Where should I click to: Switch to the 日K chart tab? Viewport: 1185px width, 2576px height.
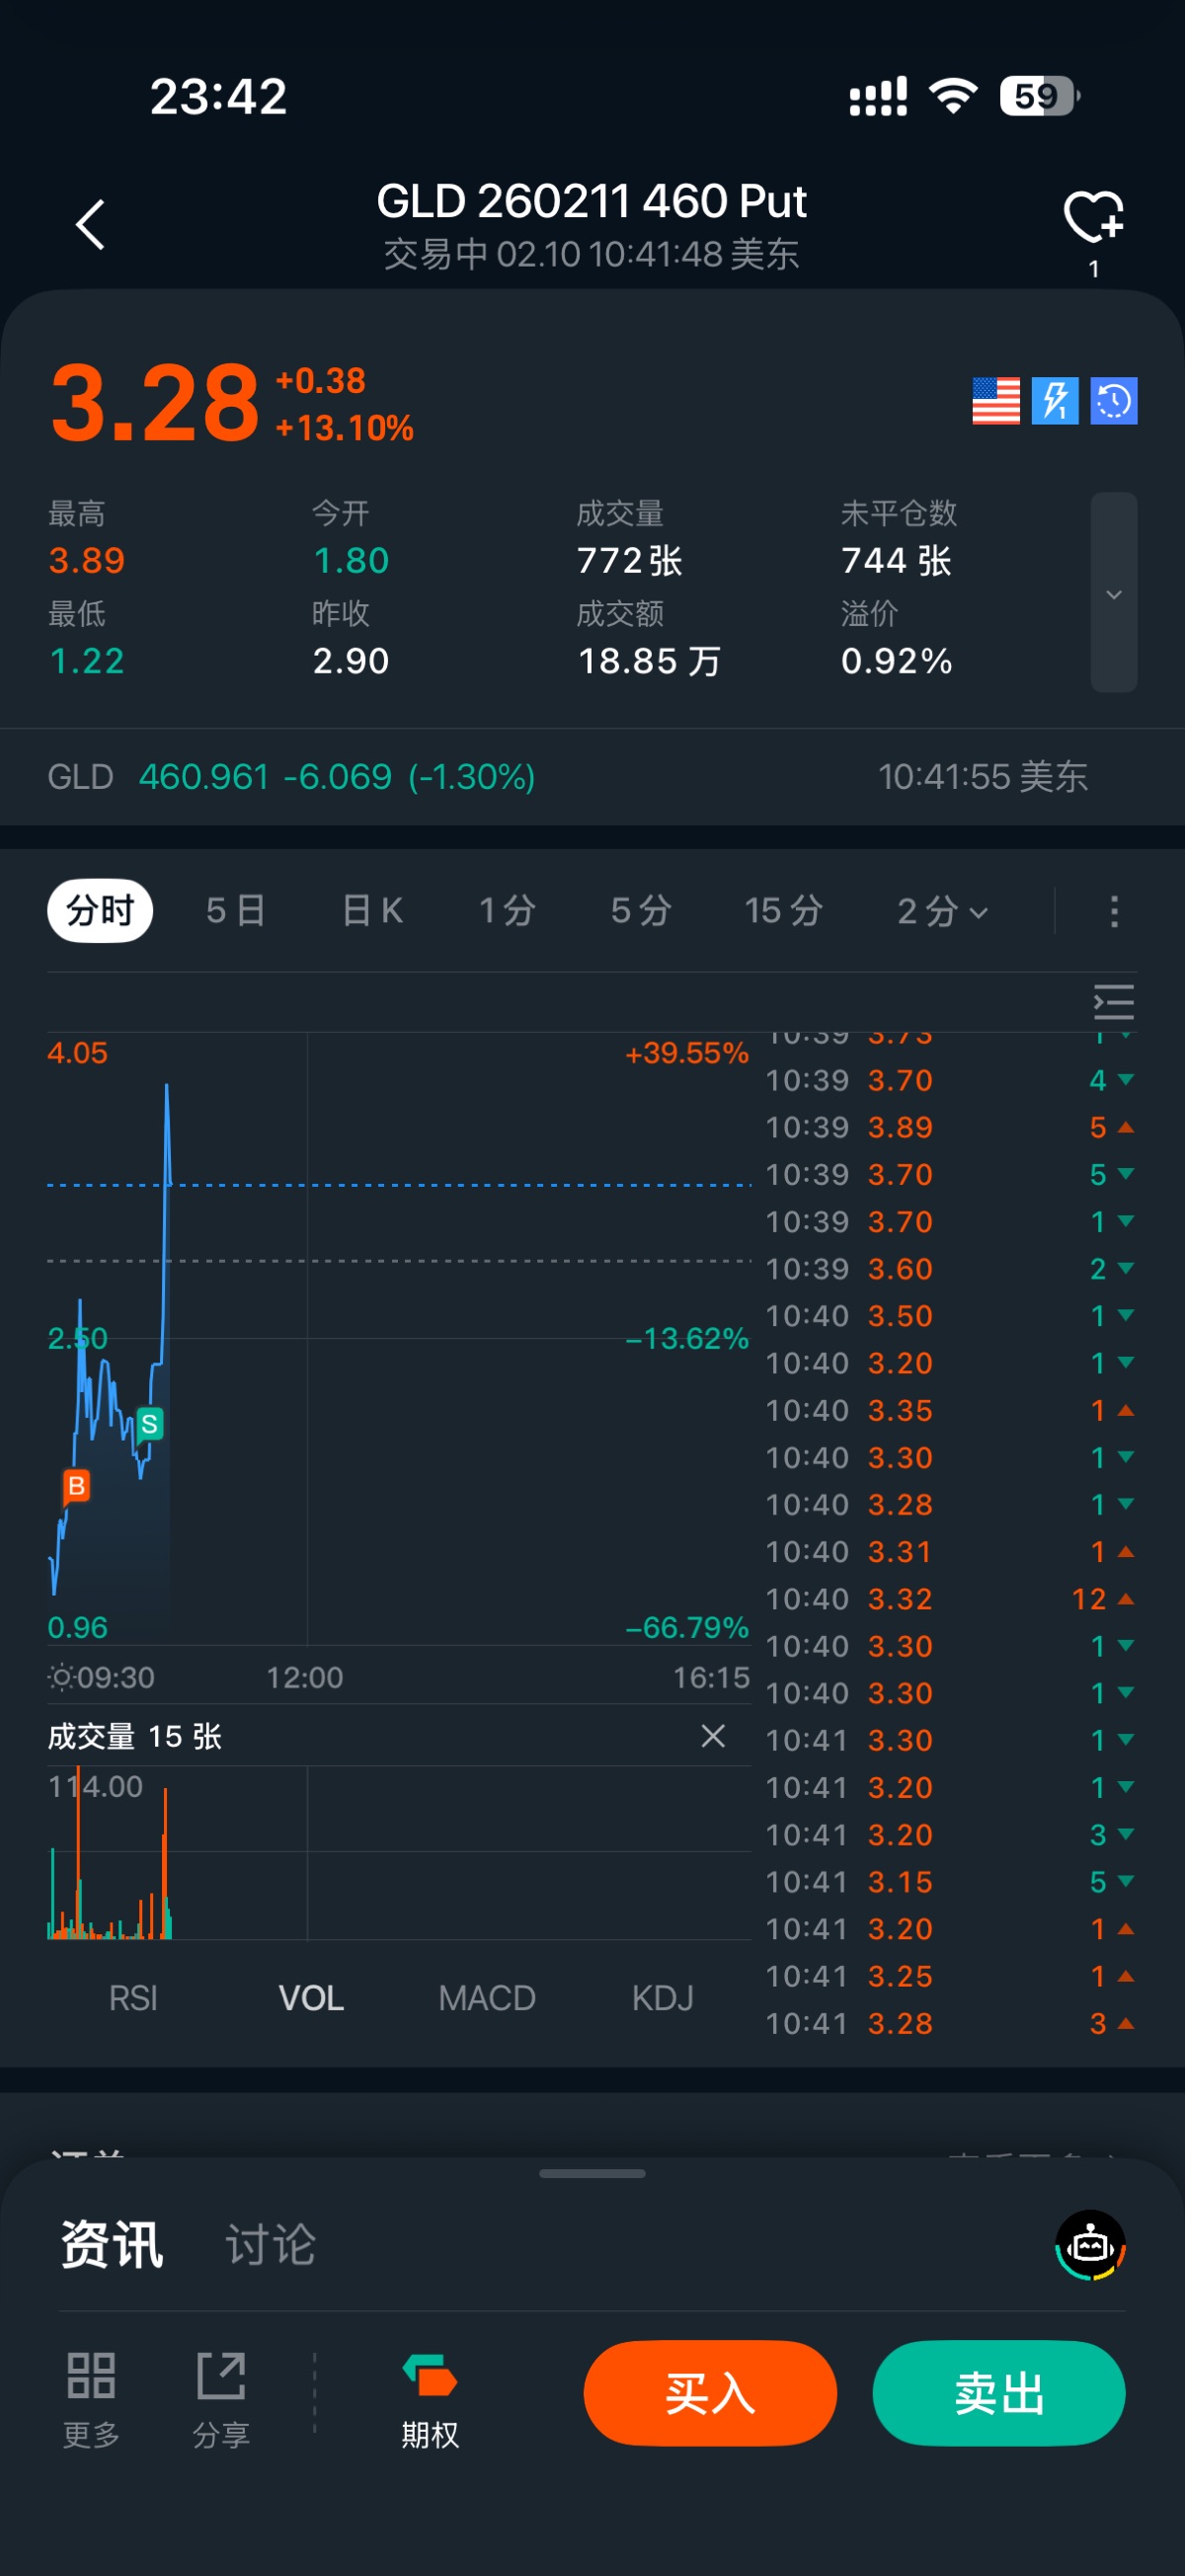click(372, 911)
